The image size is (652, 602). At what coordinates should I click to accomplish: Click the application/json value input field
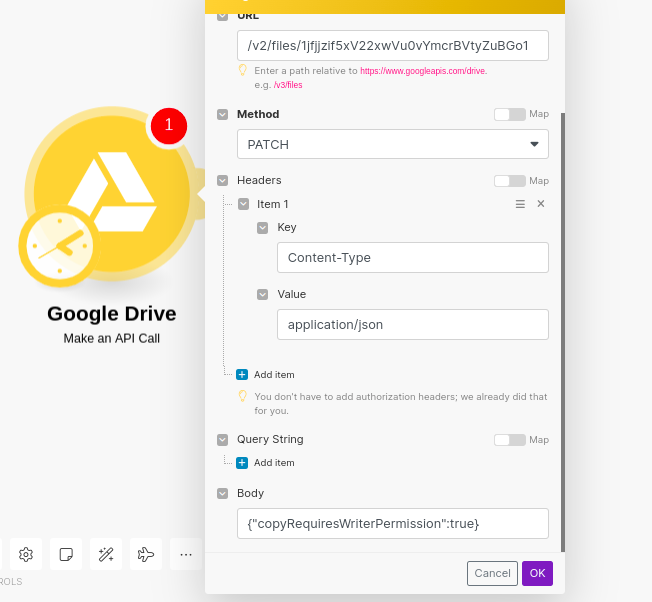pyautogui.click(x=413, y=324)
